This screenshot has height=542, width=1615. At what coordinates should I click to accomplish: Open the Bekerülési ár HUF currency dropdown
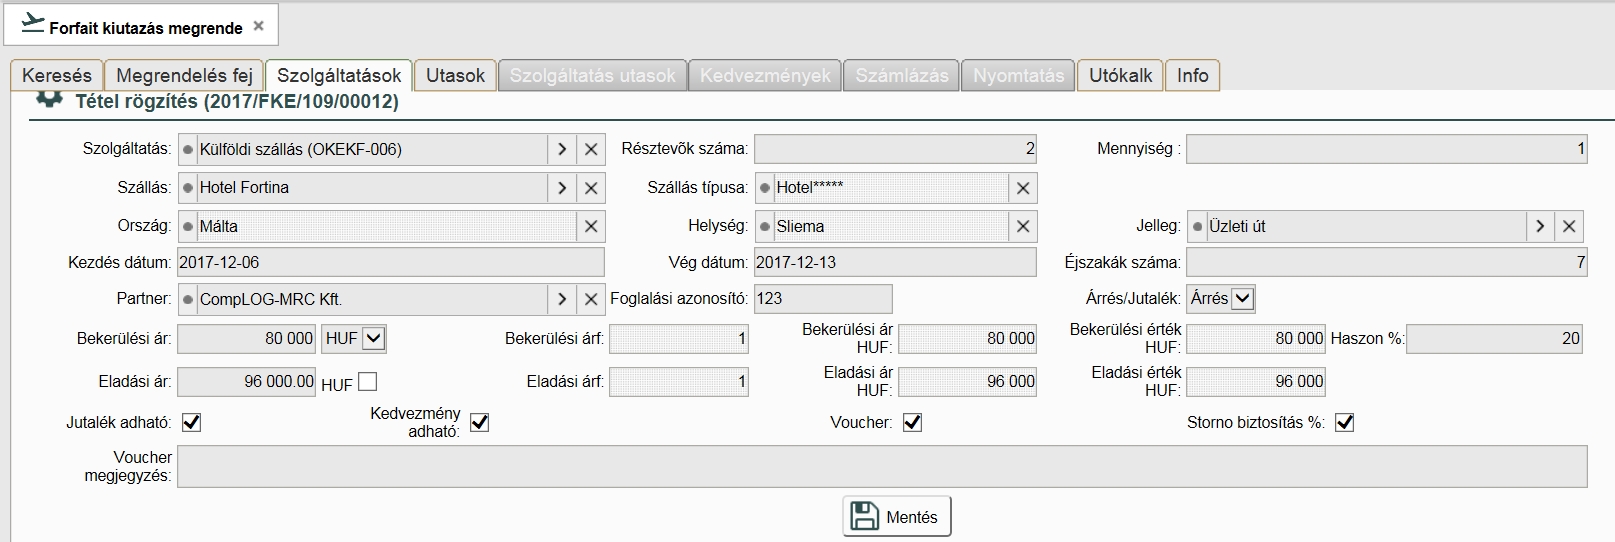click(373, 339)
